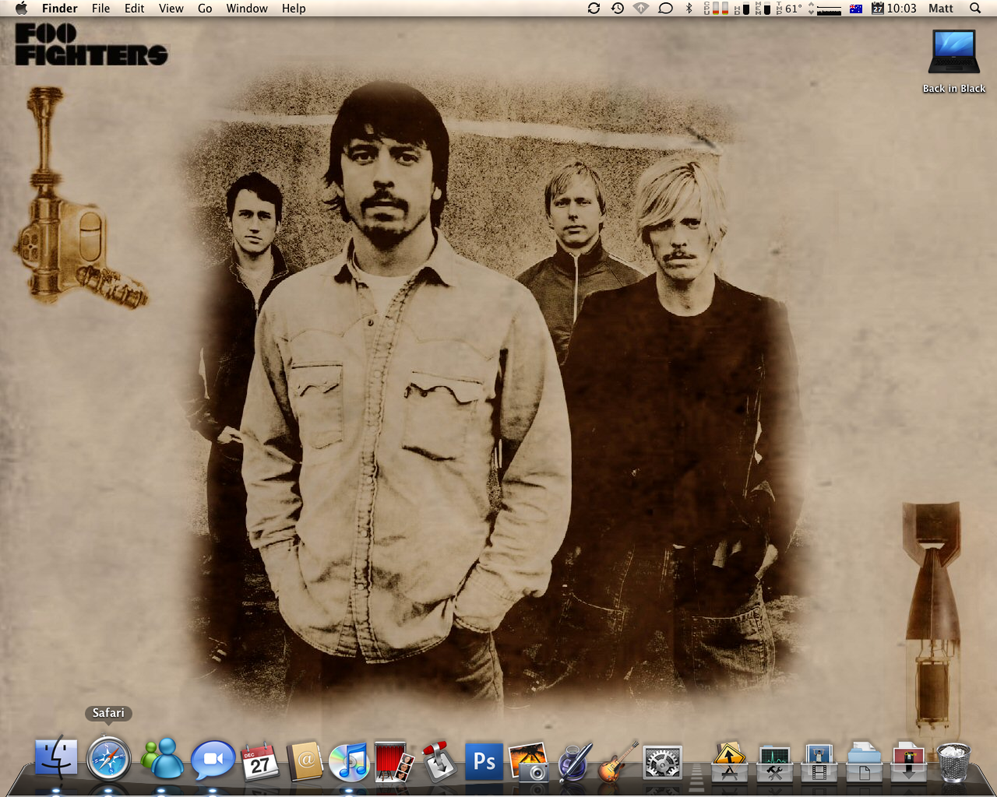This screenshot has height=797, width=997.
Task: Open the Downloads stack in Dock
Action: [x=909, y=761]
